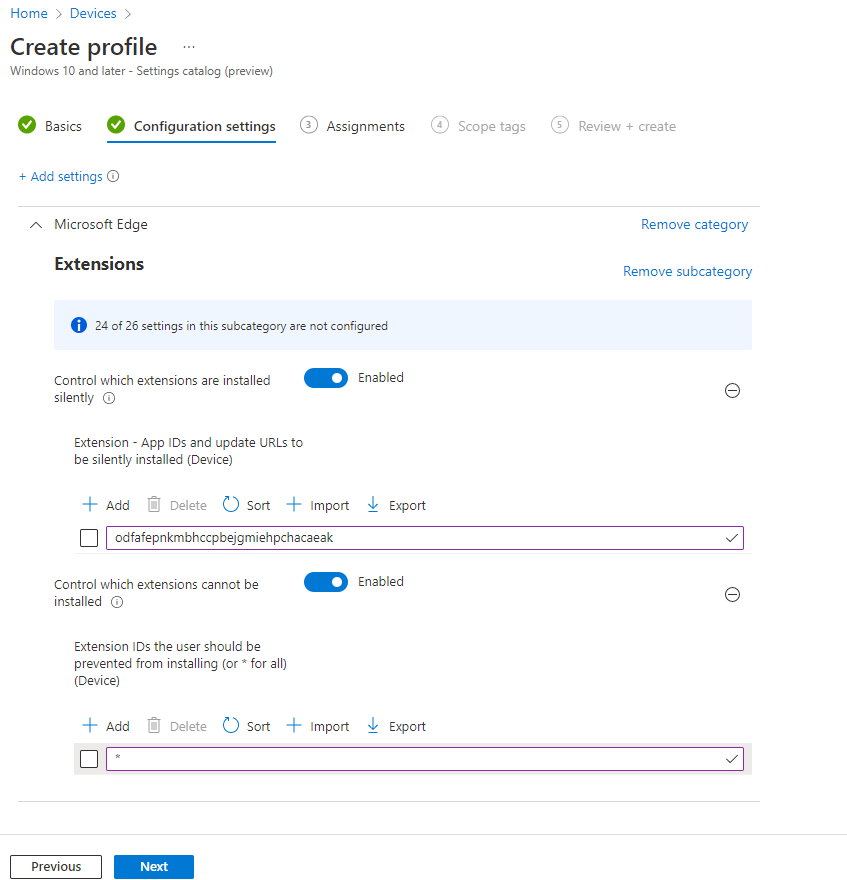Select the Configuration settings step

[191, 126]
